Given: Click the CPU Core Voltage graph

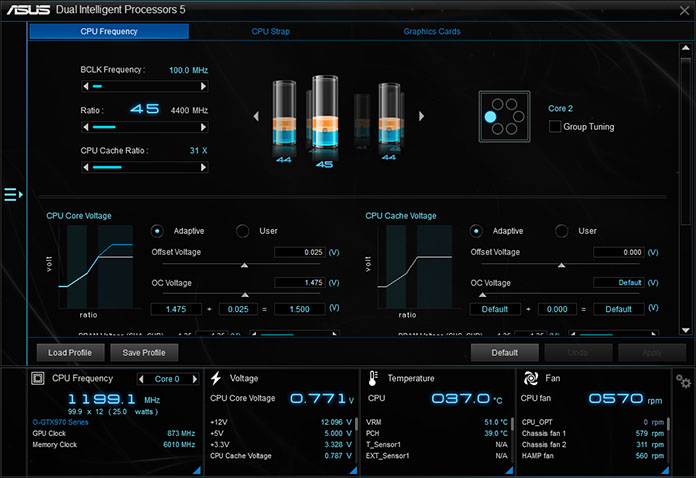Looking at the screenshot, I should (x=96, y=266).
